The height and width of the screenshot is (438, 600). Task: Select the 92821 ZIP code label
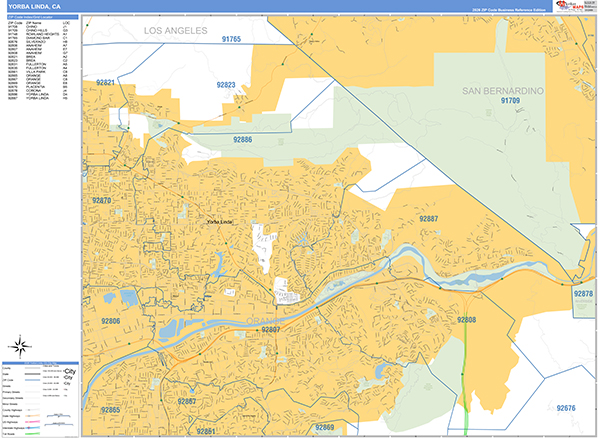click(105, 82)
